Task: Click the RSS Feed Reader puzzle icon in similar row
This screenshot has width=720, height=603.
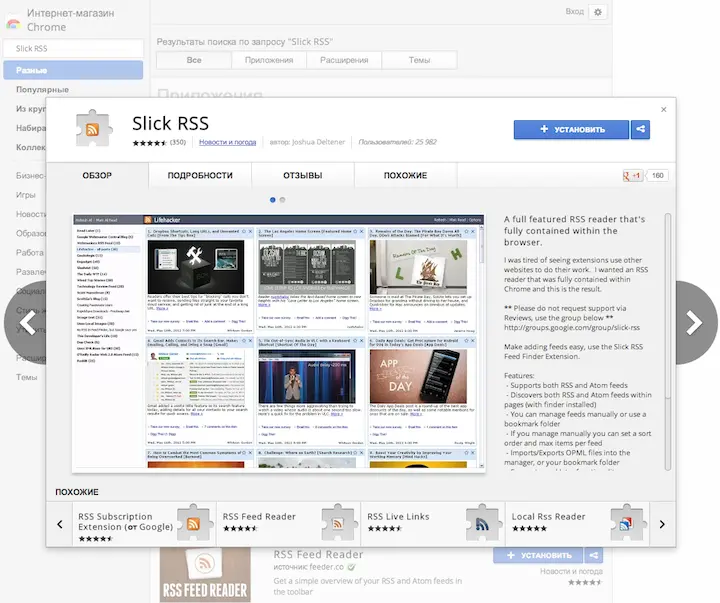Action: click(x=338, y=523)
